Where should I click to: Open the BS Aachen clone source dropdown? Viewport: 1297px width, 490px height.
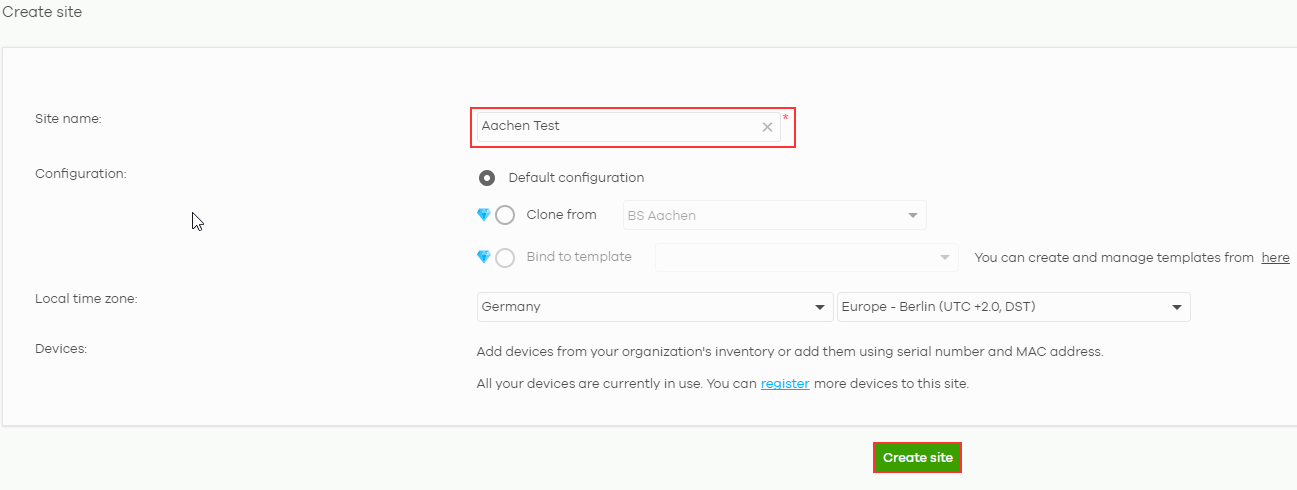click(773, 215)
